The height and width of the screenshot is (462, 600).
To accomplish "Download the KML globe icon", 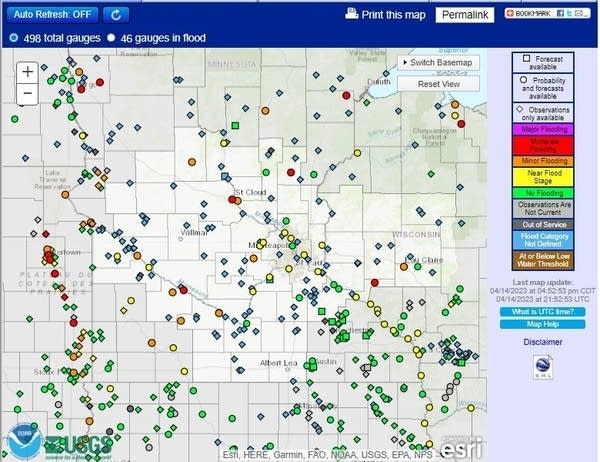I will coord(543,367).
